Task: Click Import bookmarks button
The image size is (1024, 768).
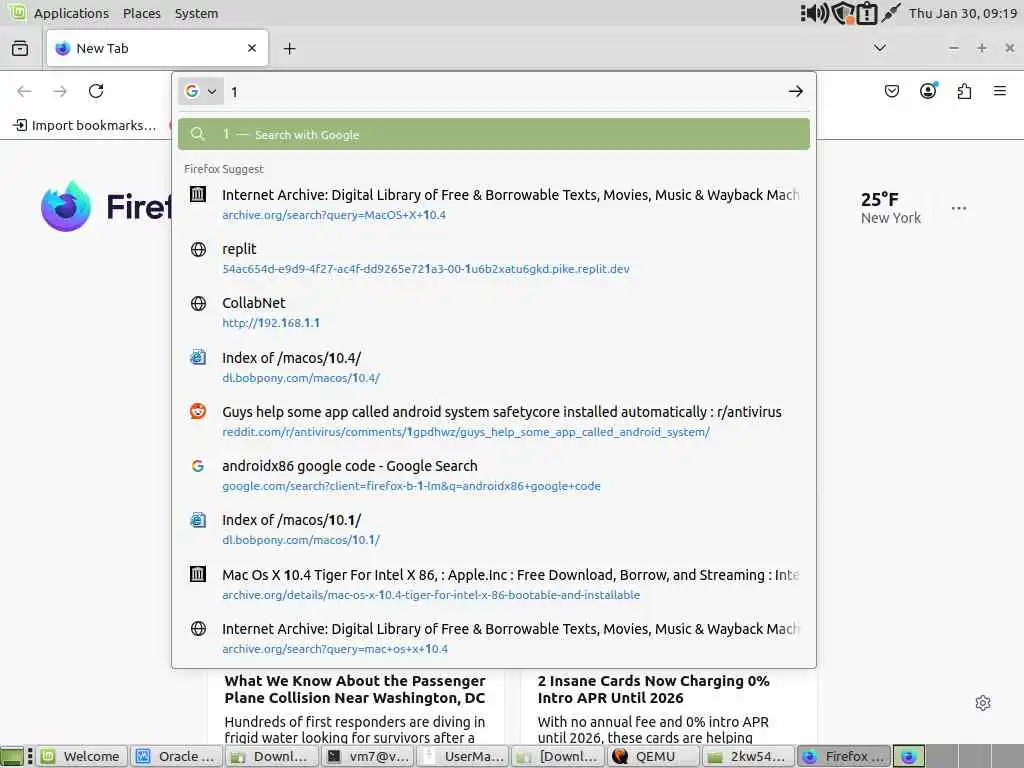Action: pos(85,125)
